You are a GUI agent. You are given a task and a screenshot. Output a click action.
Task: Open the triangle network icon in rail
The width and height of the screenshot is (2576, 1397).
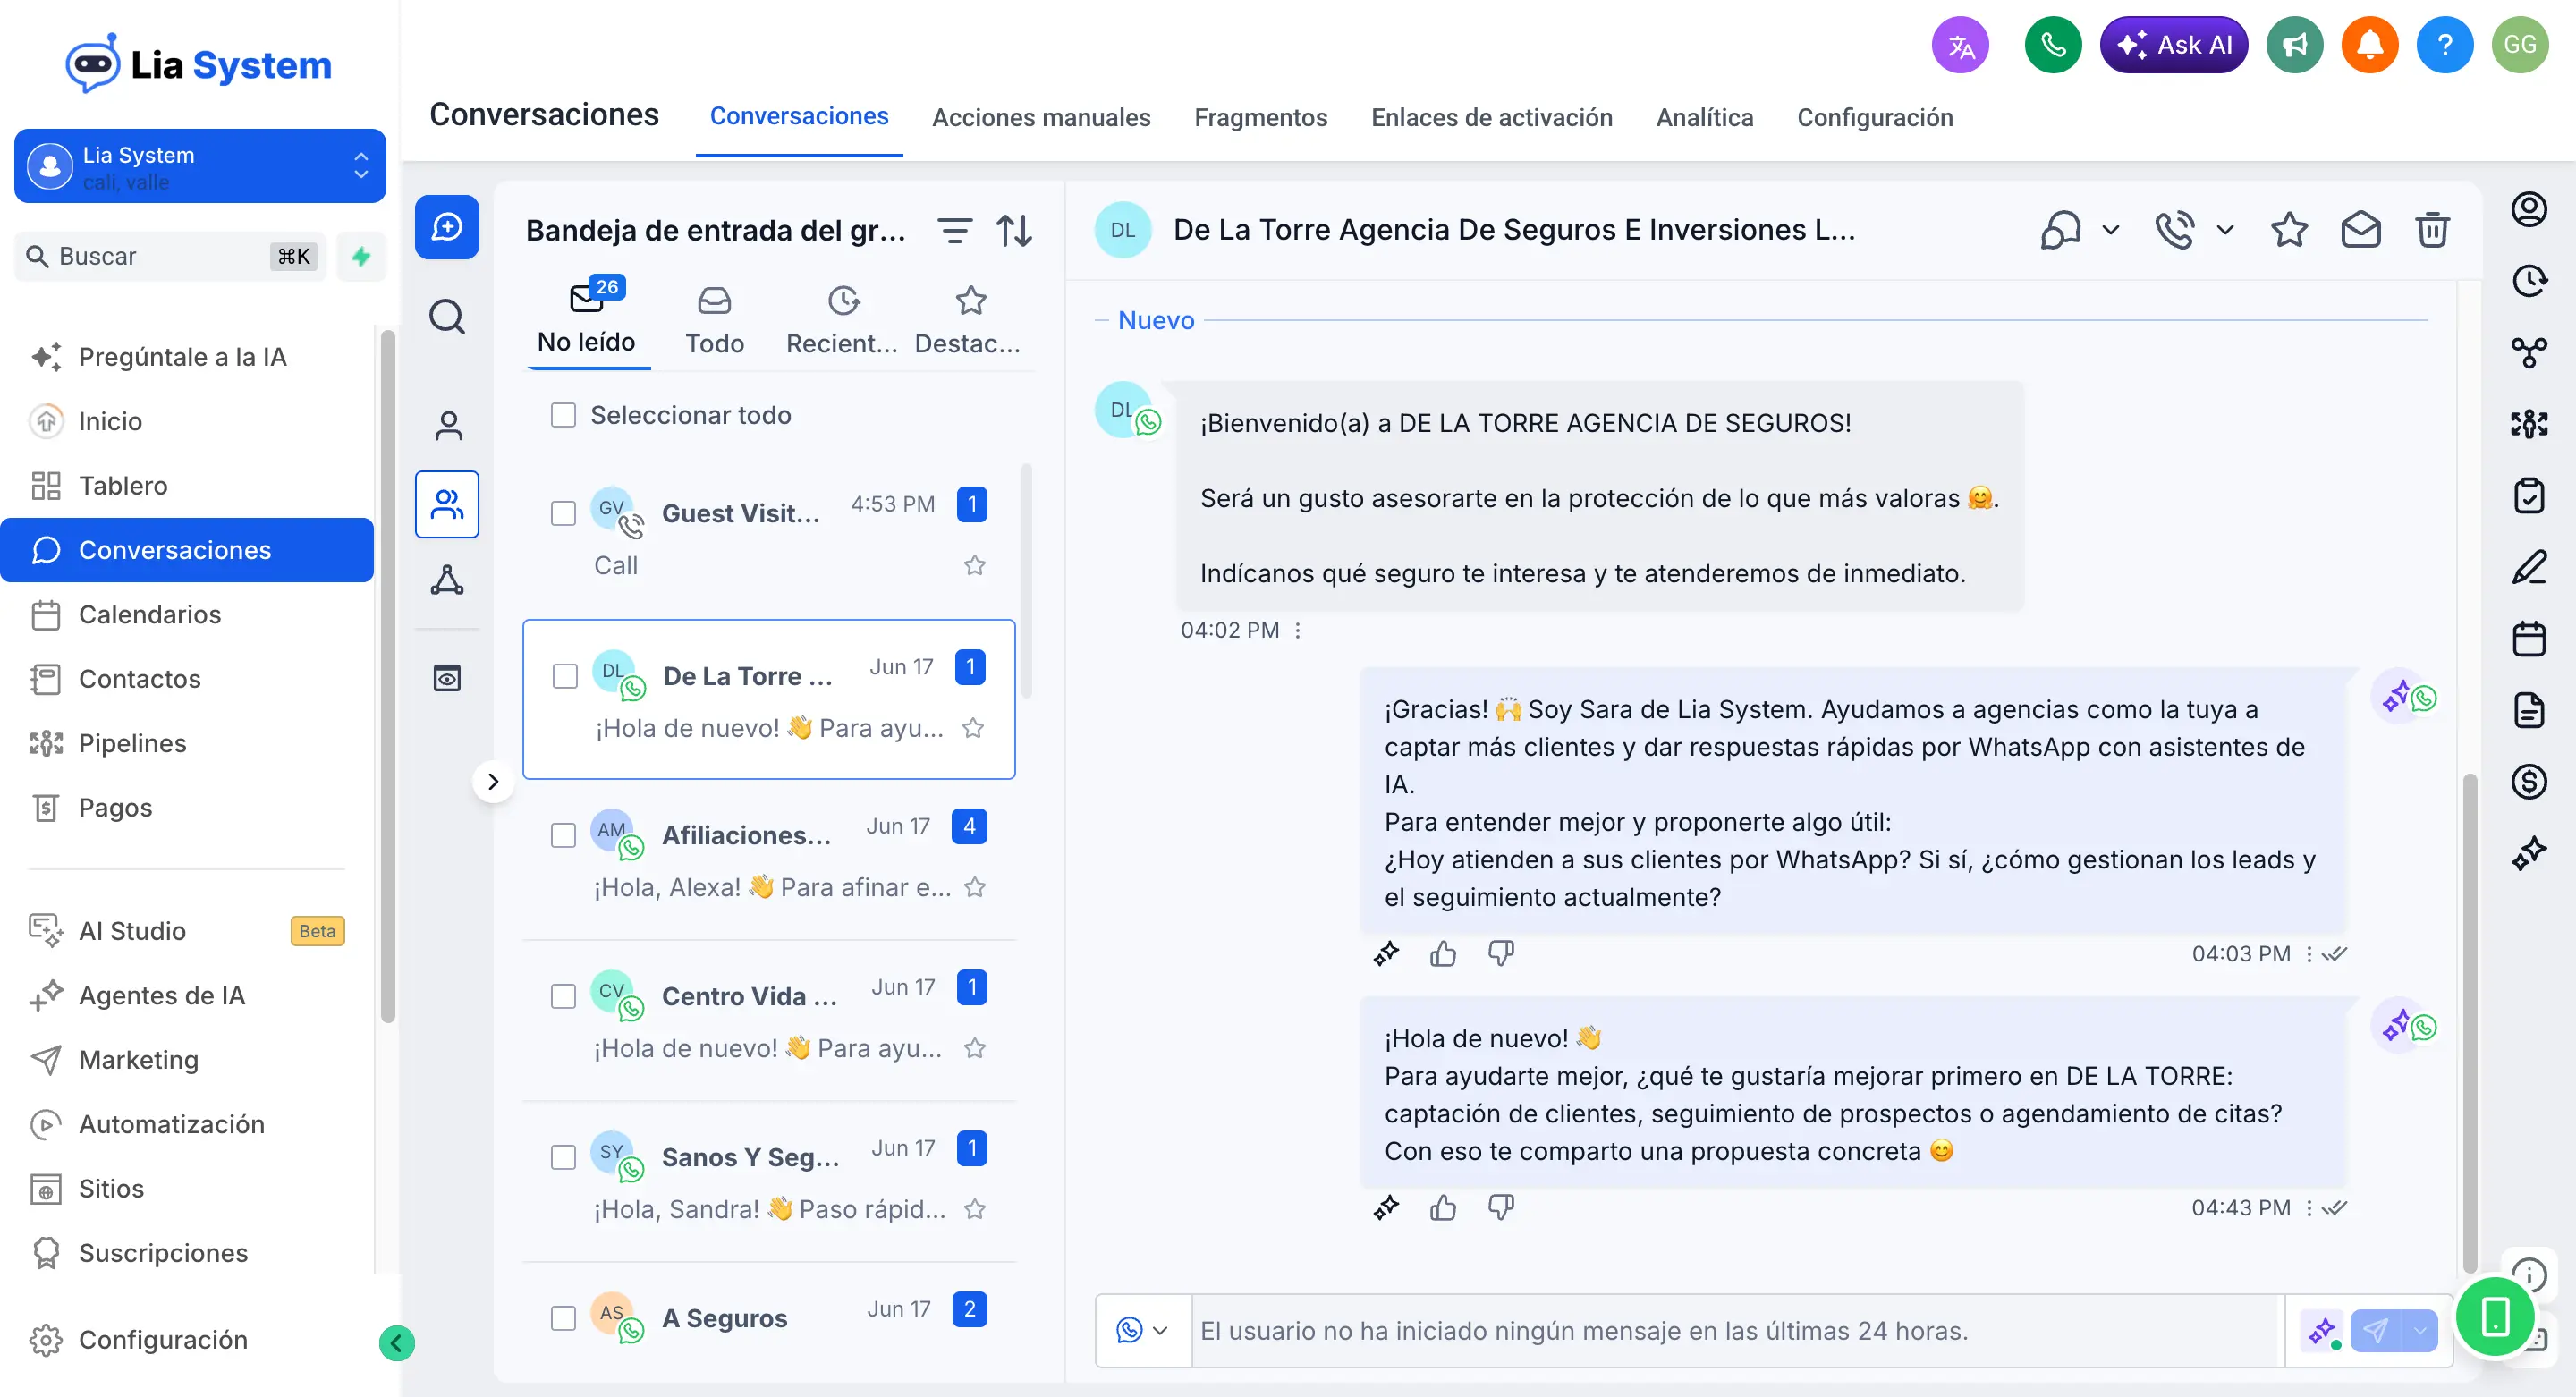tap(447, 580)
